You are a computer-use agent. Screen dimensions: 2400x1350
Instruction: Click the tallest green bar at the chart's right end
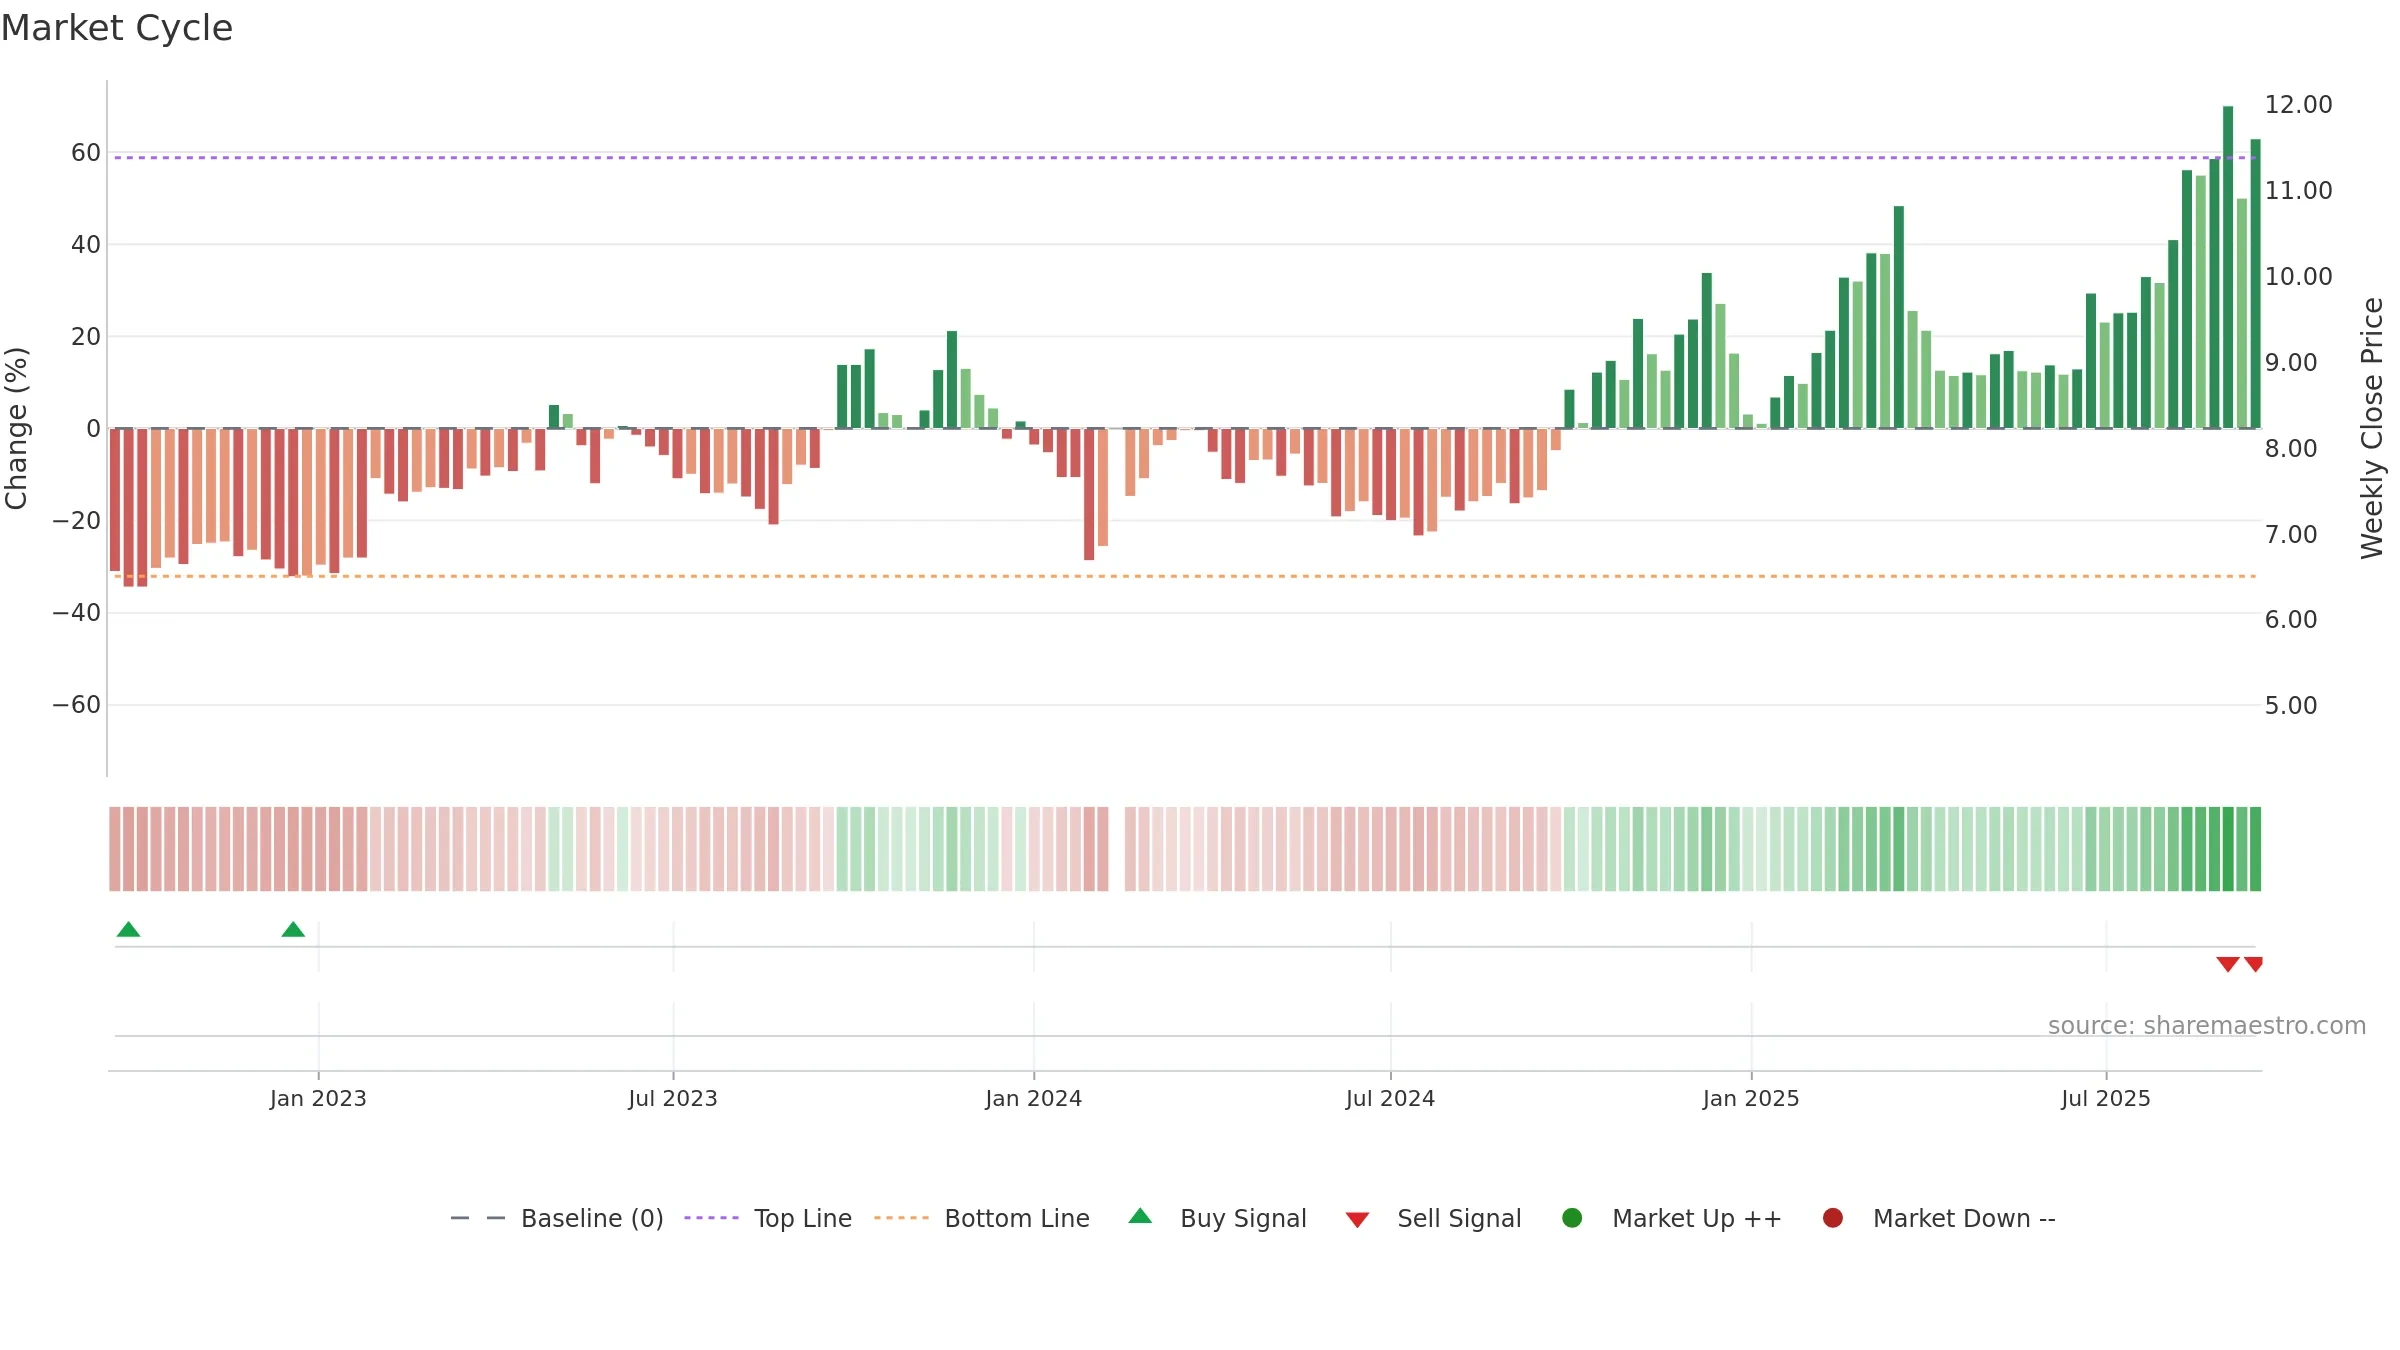(2228, 267)
